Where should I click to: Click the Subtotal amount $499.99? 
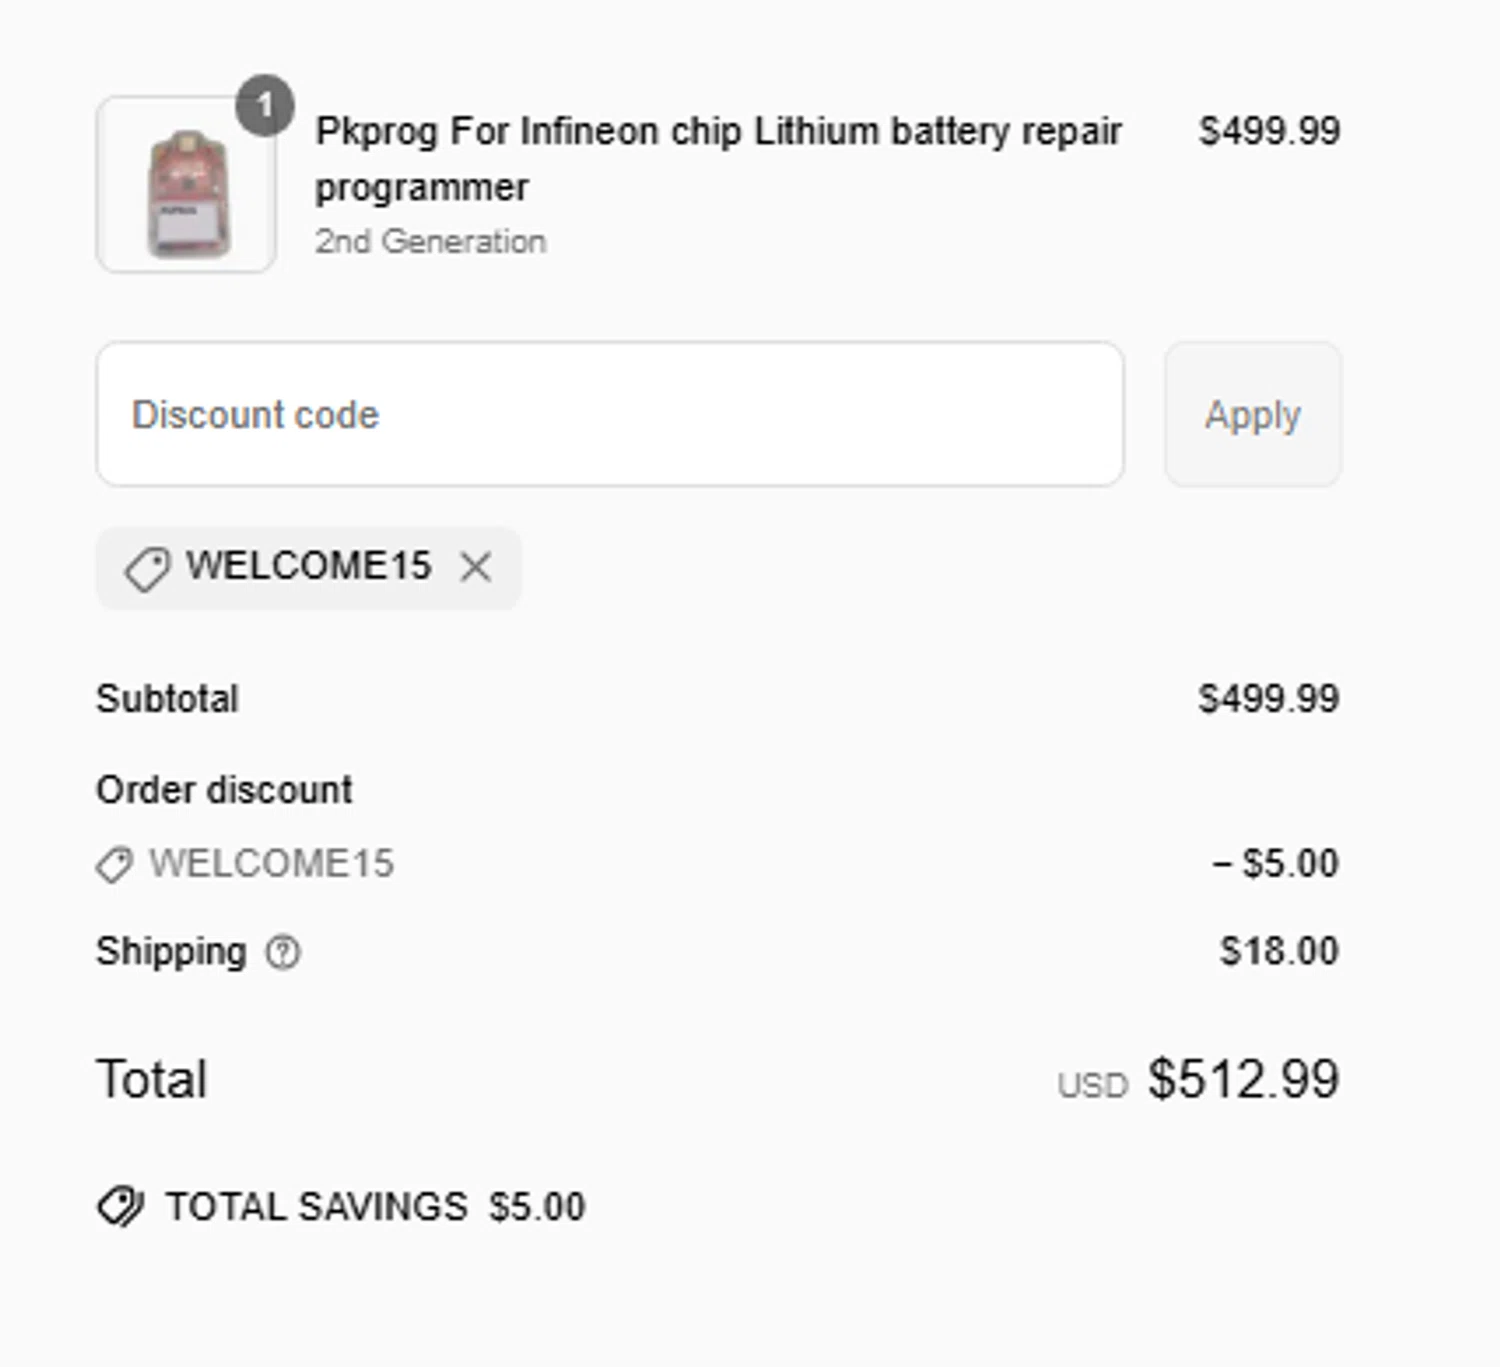click(x=1268, y=699)
